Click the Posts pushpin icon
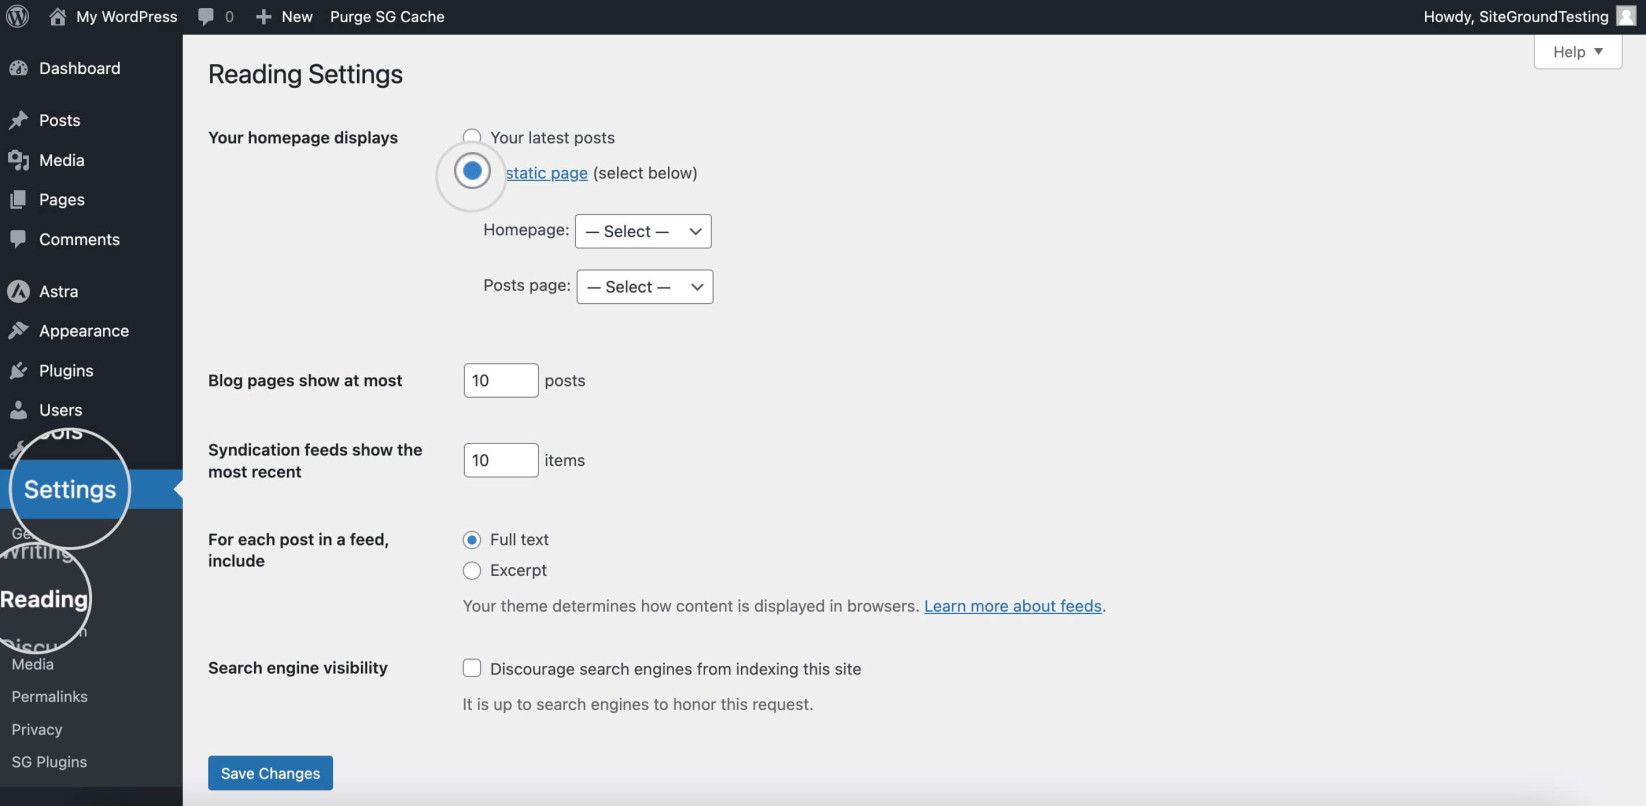Viewport: 1646px width, 806px height. (x=18, y=120)
